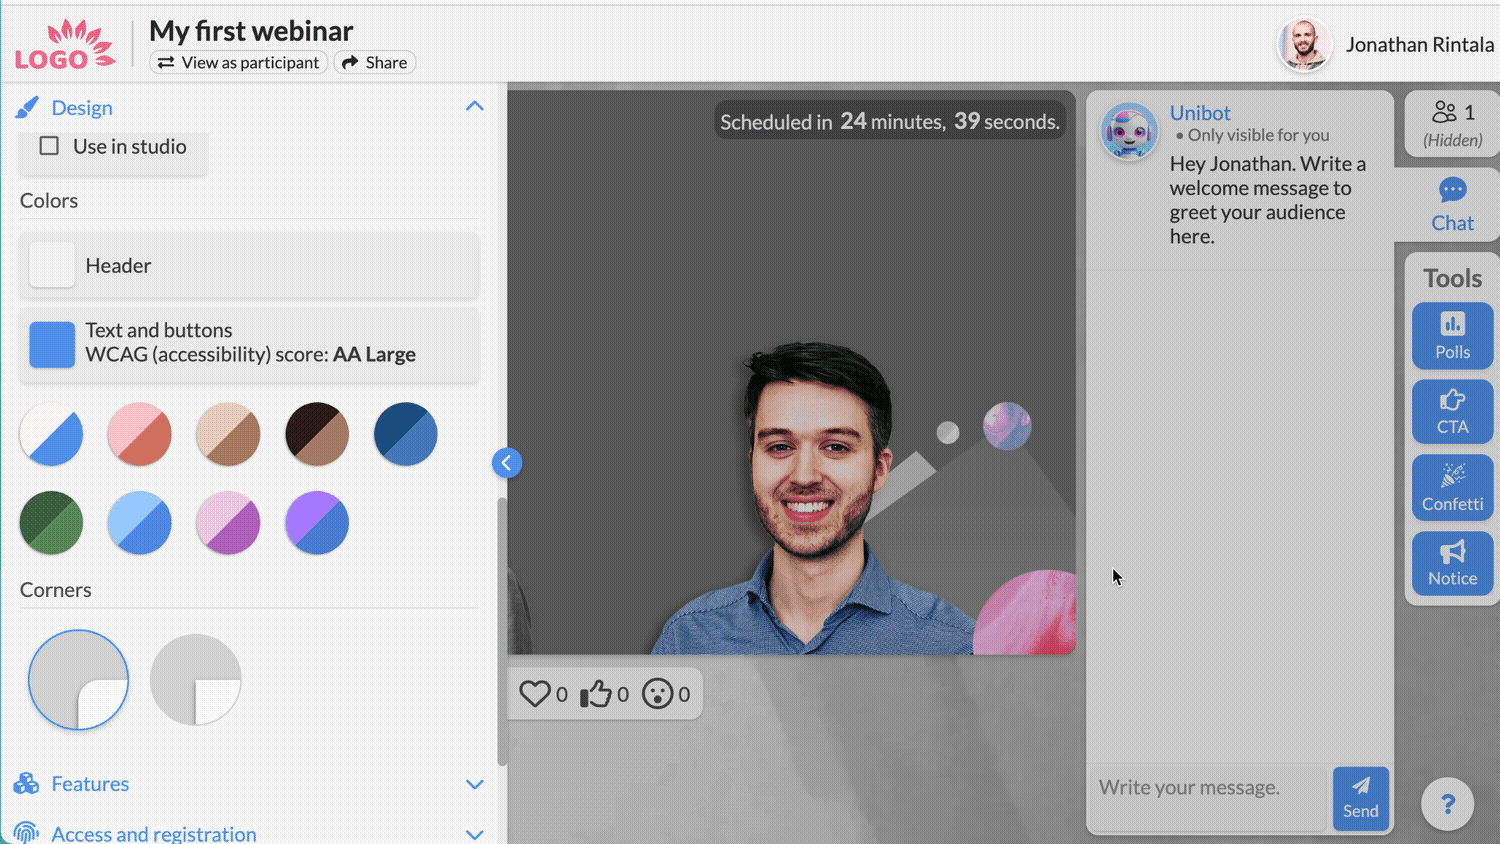The height and width of the screenshot is (844, 1500).
Task: Open the Notice tool
Action: pyautogui.click(x=1452, y=563)
